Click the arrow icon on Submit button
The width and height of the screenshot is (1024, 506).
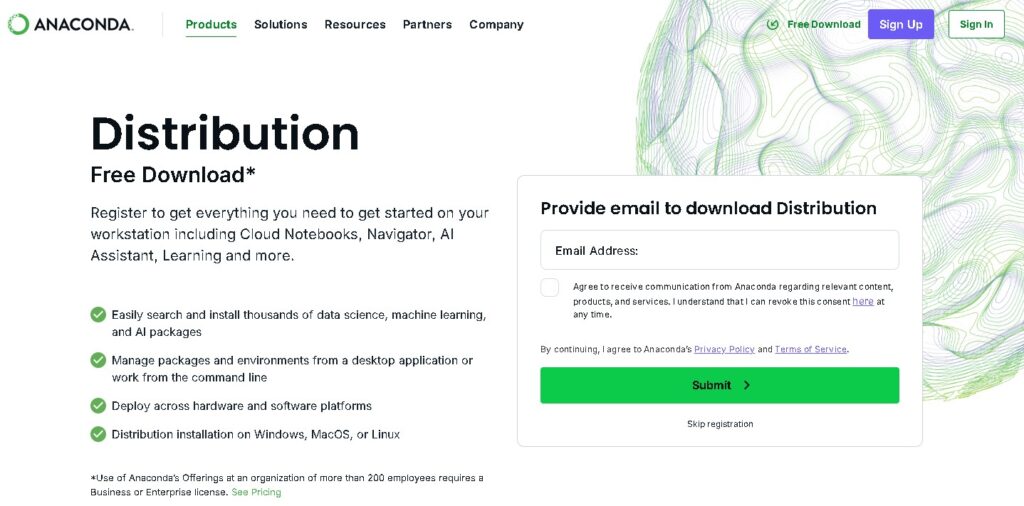[747, 385]
